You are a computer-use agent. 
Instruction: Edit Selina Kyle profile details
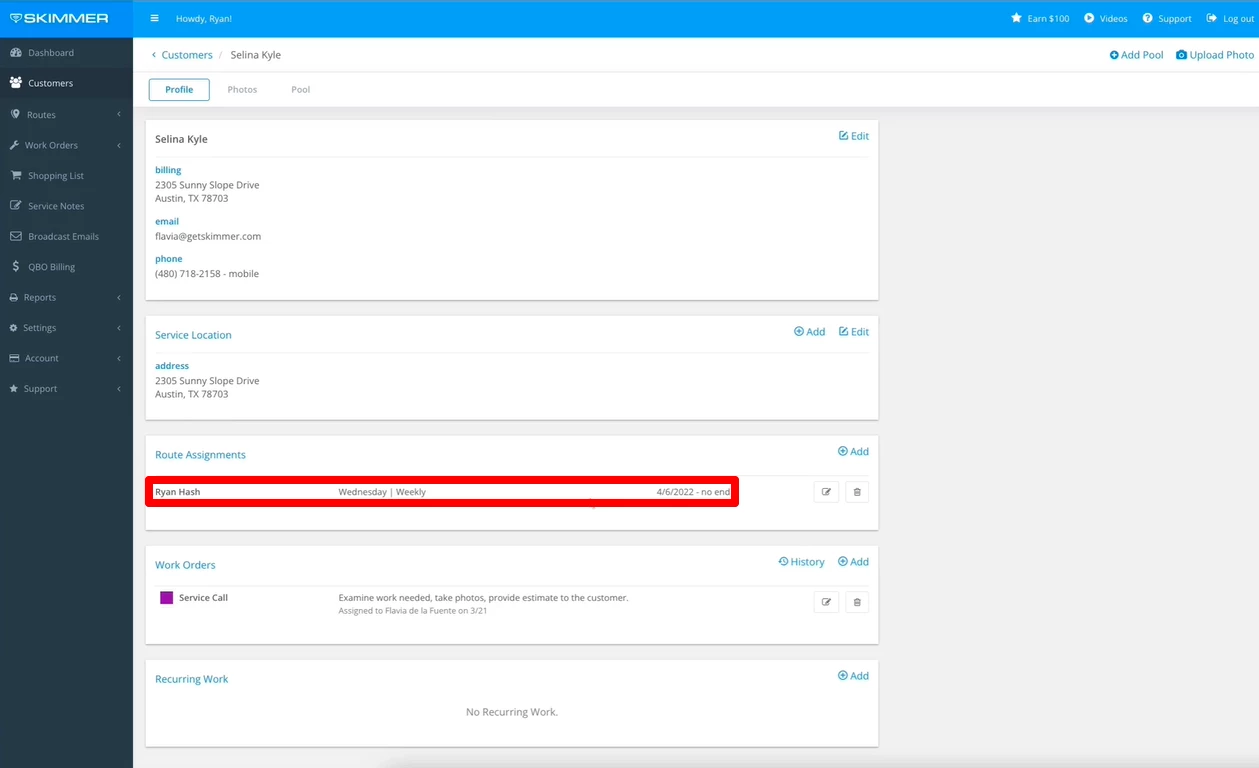click(853, 136)
